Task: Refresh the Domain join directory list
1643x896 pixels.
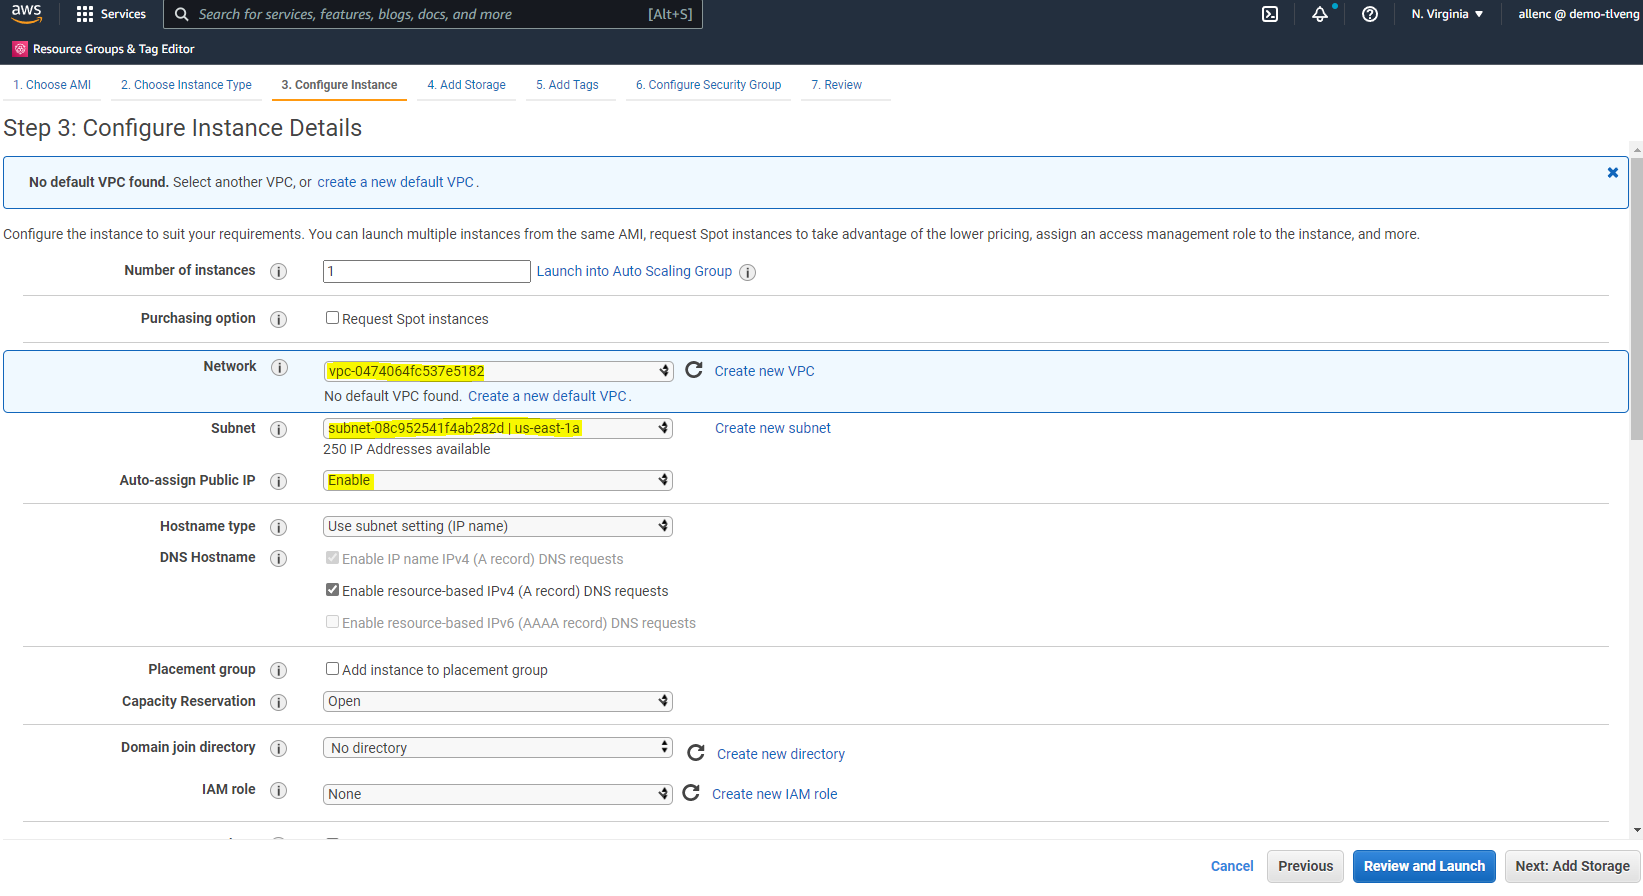Action: point(696,753)
